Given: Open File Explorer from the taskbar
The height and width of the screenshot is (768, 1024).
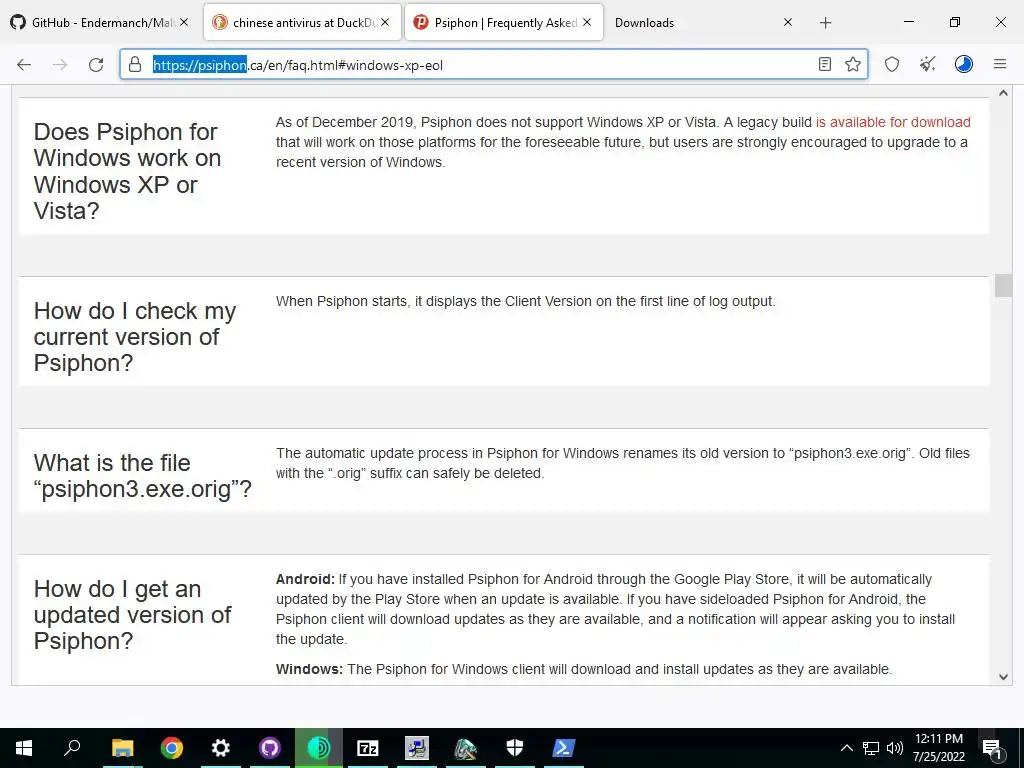Looking at the screenshot, I should click(122, 748).
